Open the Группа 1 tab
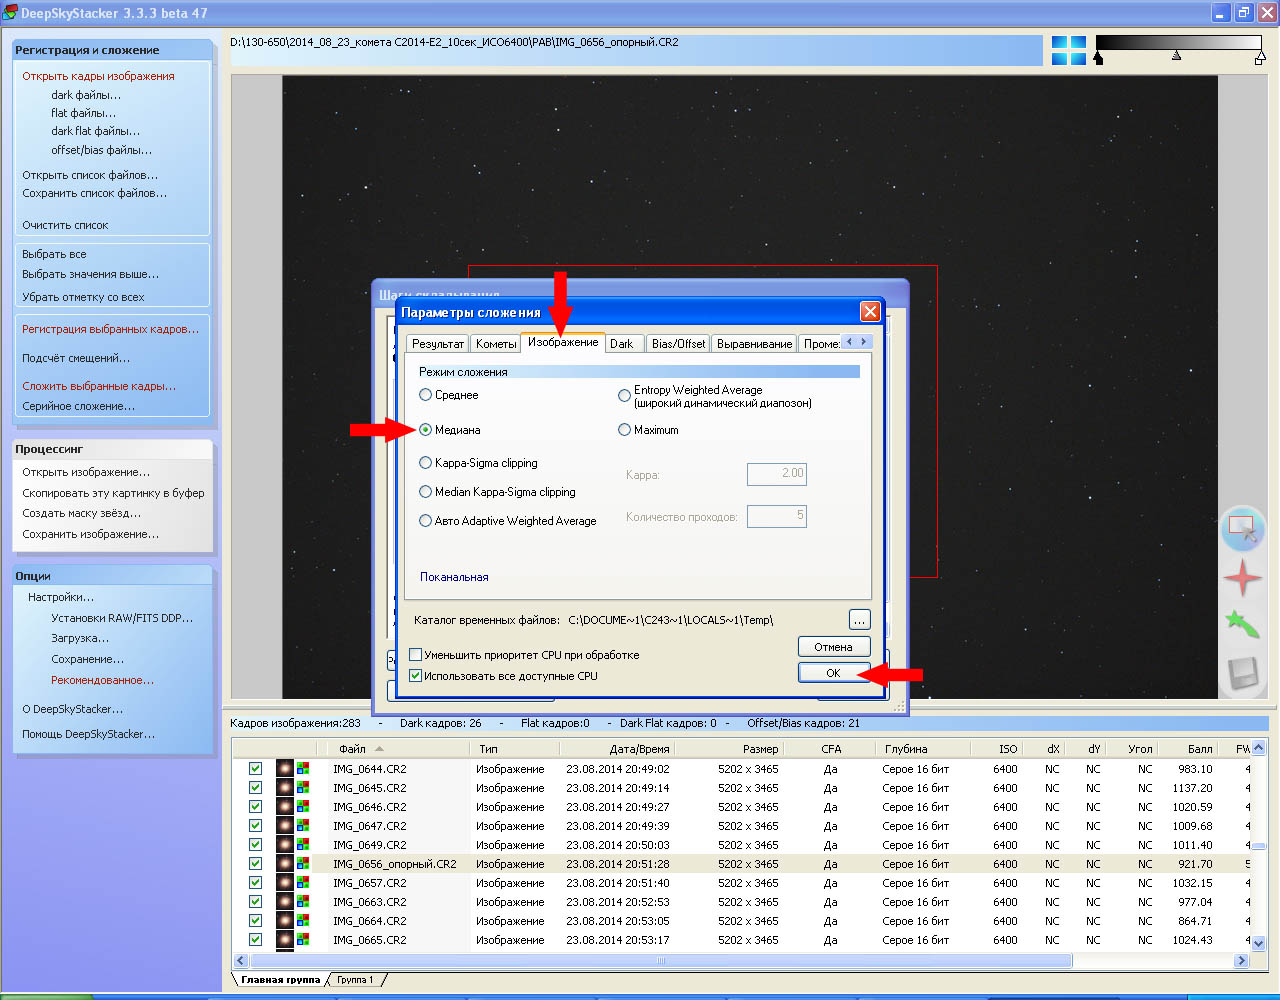This screenshot has width=1280, height=1000. point(355,980)
